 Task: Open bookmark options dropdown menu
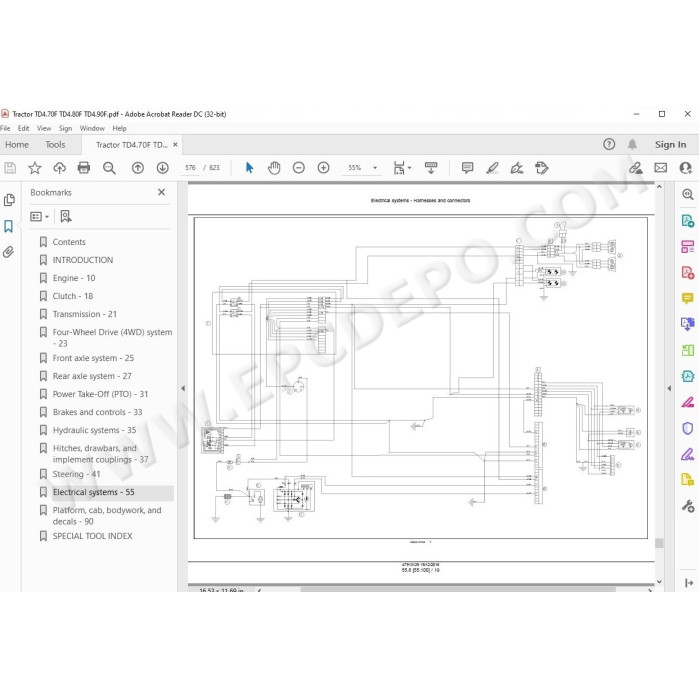tap(39, 217)
